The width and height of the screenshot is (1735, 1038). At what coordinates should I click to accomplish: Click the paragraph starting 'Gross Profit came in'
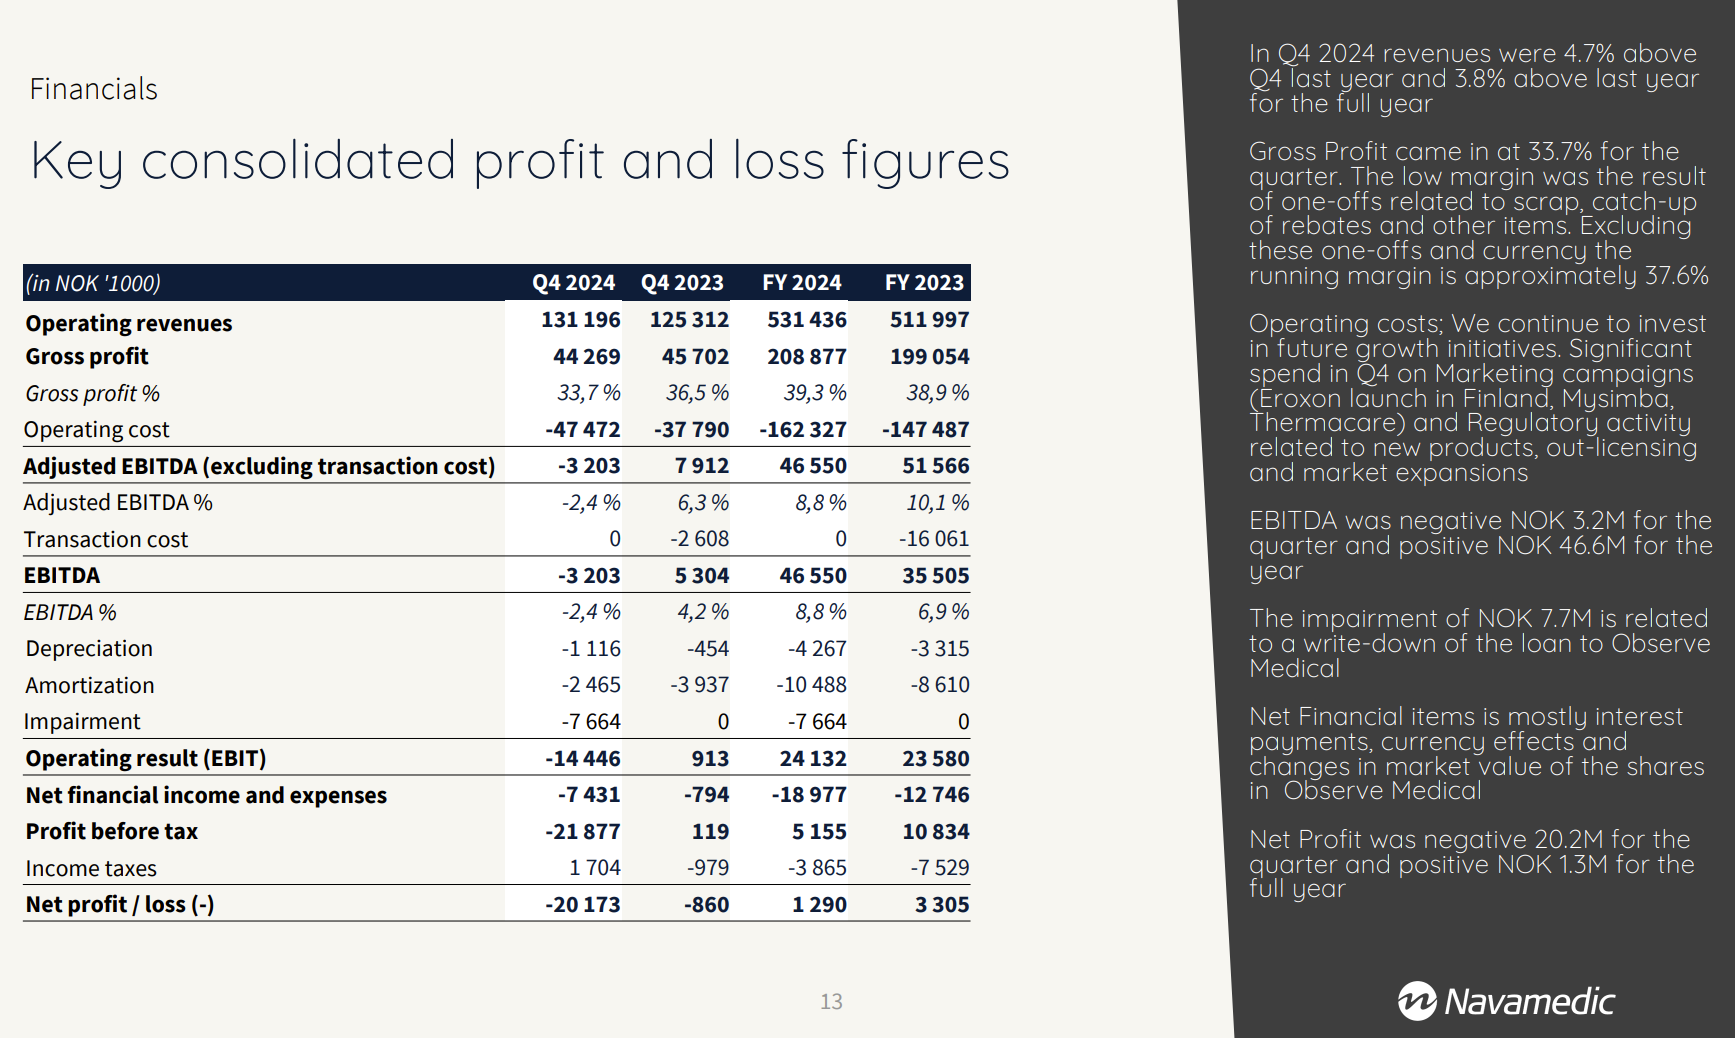pos(1479,214)
